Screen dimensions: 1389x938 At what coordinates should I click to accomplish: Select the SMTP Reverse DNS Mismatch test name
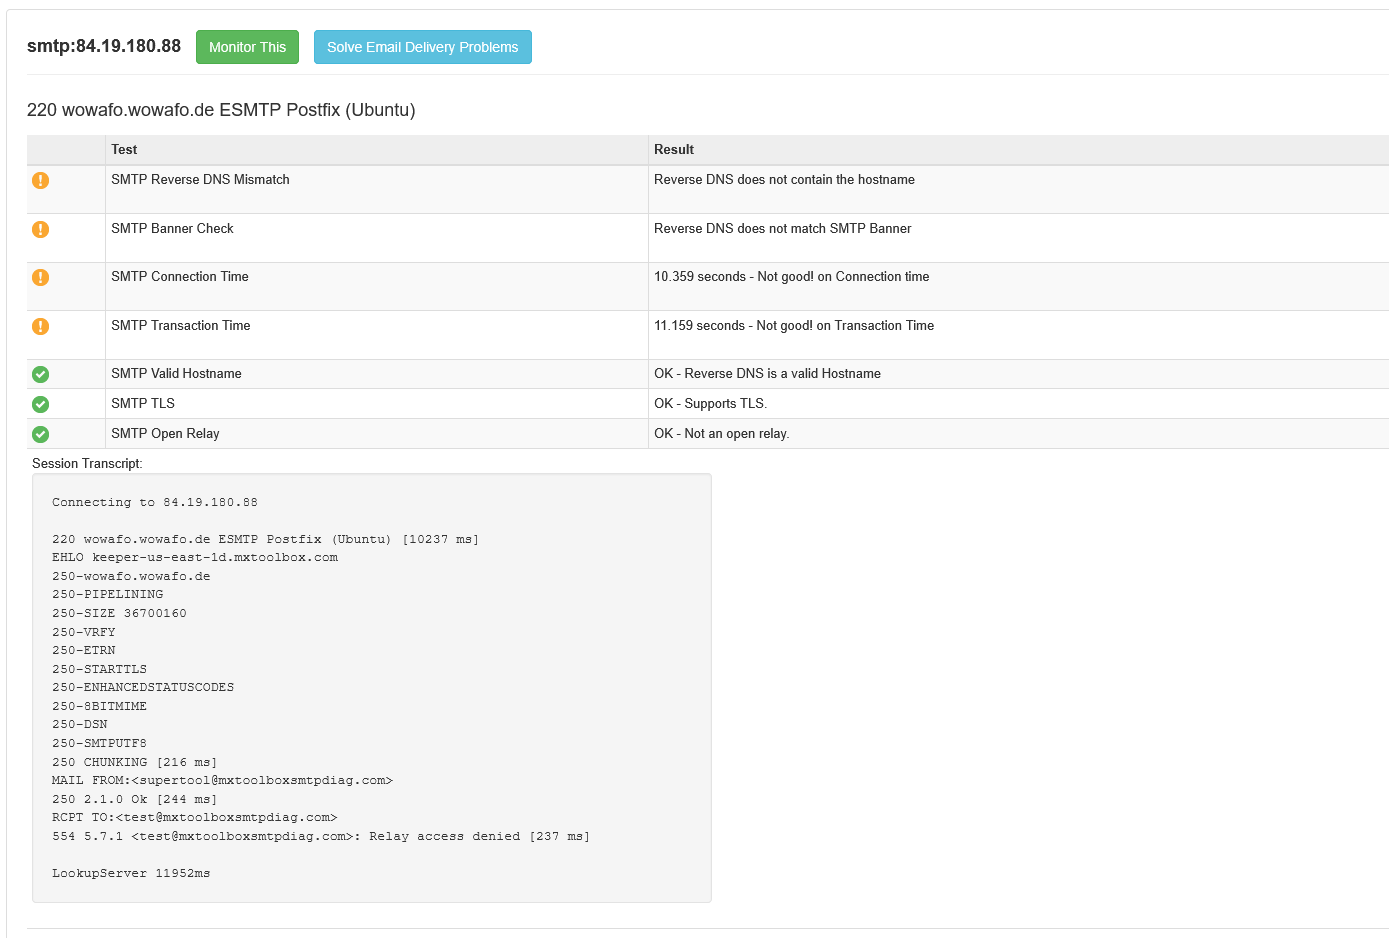200,180
